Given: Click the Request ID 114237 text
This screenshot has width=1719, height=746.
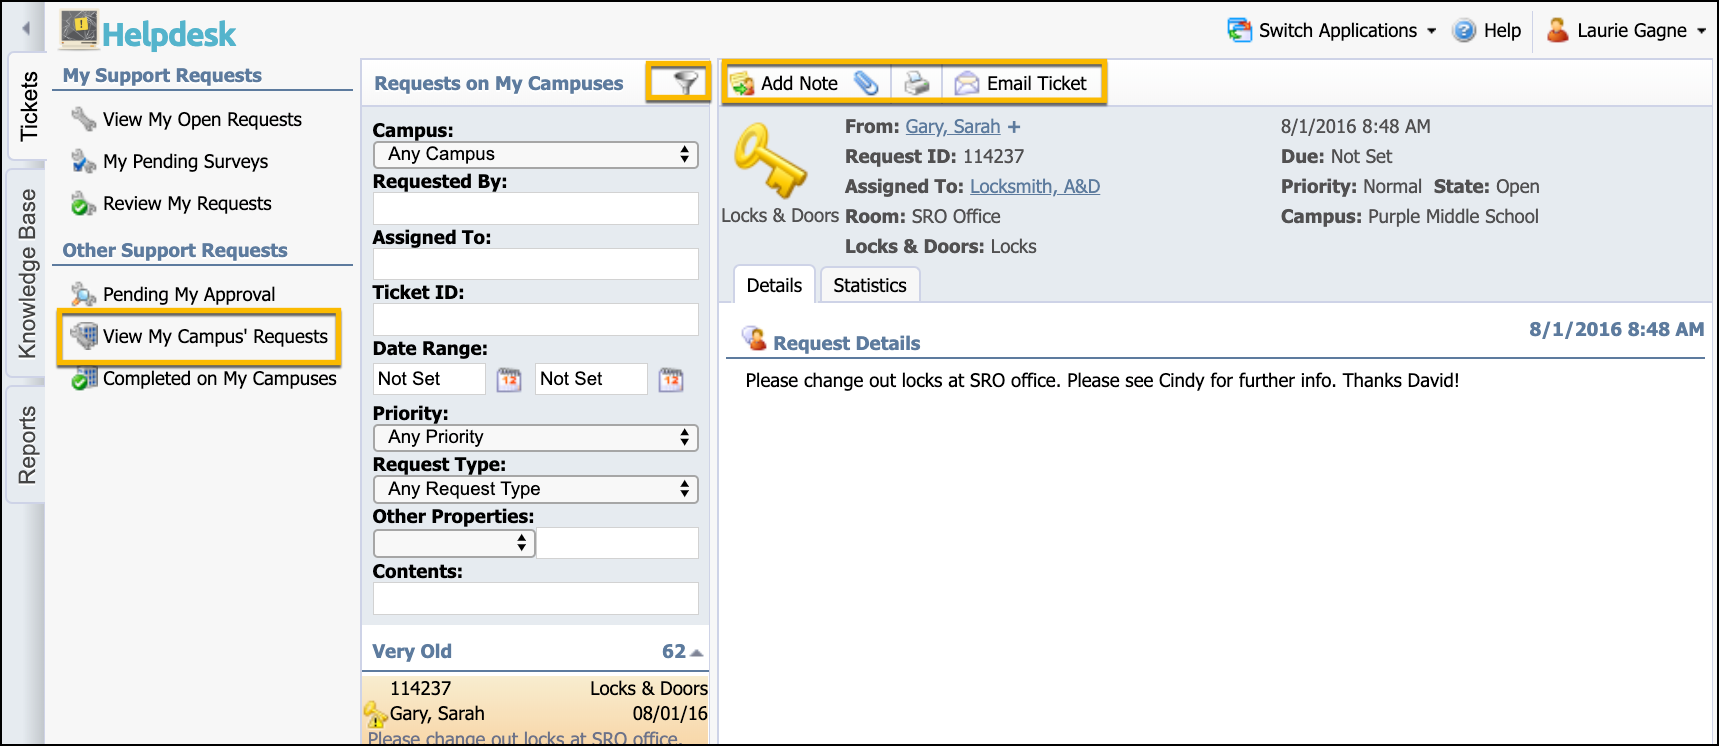Looking at the screenshot, I should 934,156.
